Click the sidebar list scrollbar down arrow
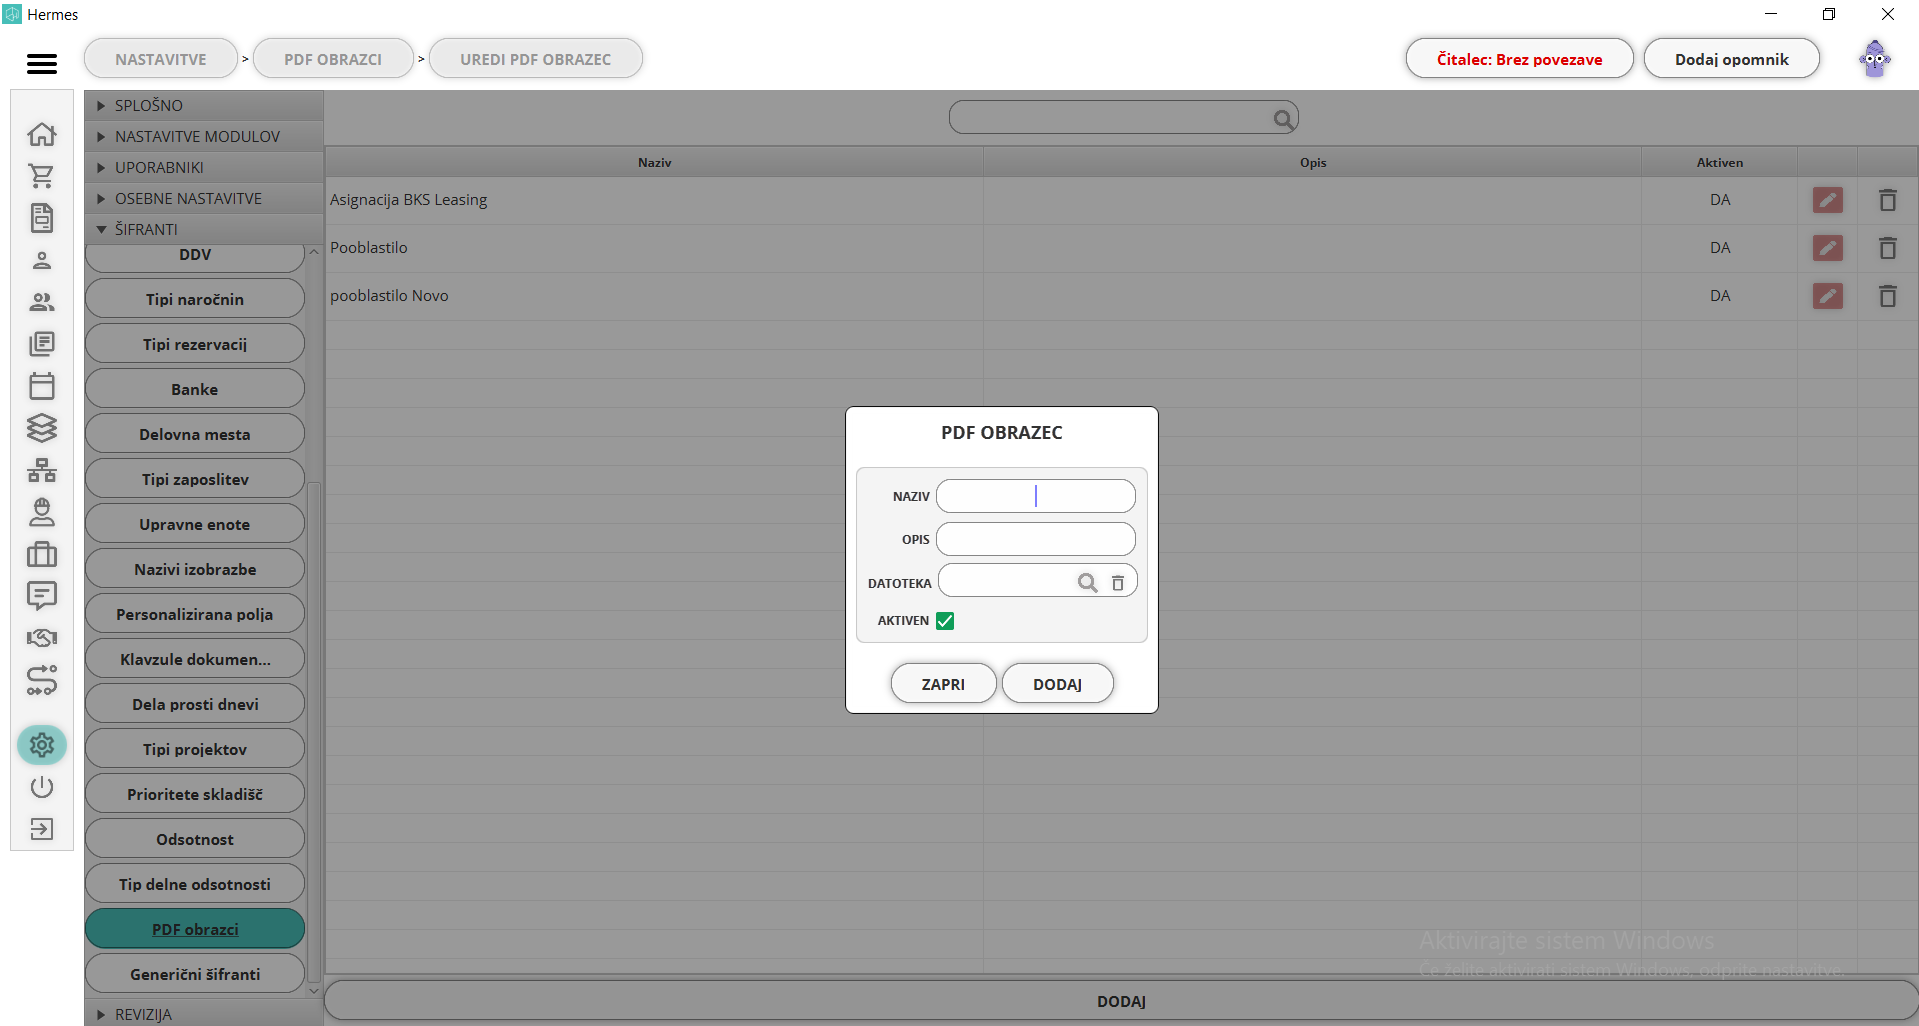Screen dimensions: 1919x1026 pyautogui.click(x=314, y=991)
